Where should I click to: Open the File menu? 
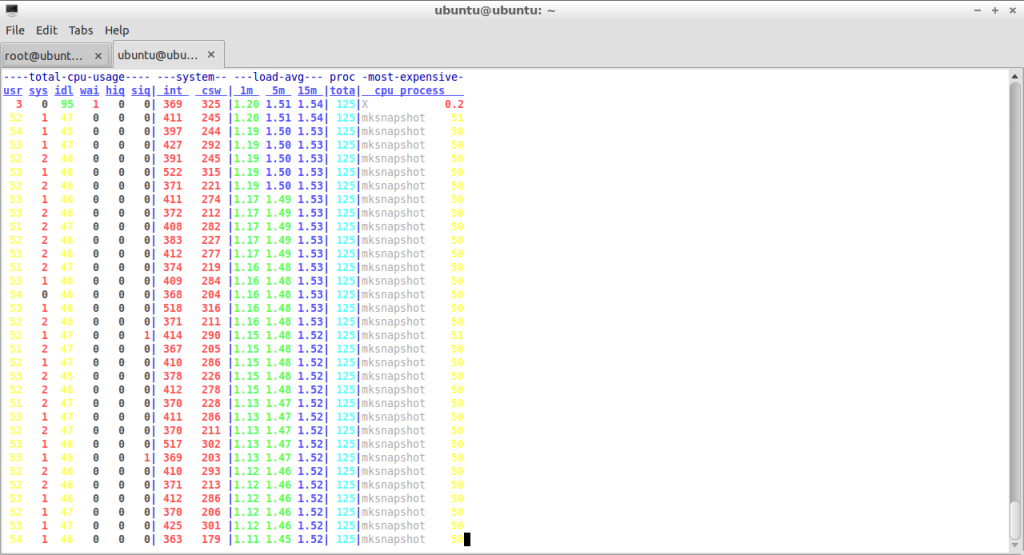coord(15,30)
